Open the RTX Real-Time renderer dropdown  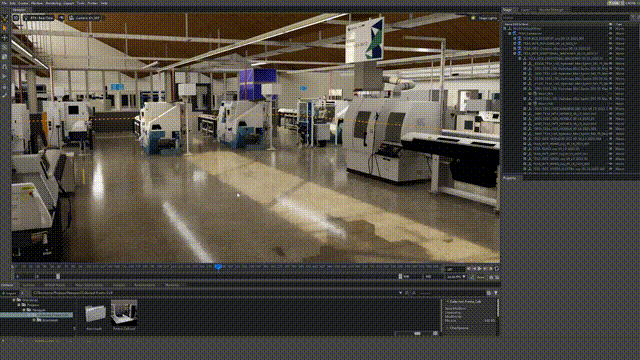(39, 18)
